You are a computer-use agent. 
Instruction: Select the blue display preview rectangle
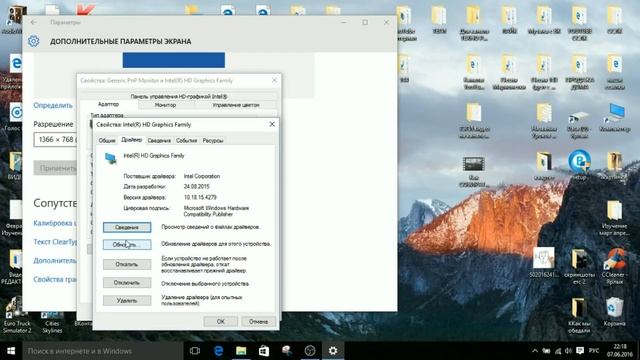[x=173, y=60]
